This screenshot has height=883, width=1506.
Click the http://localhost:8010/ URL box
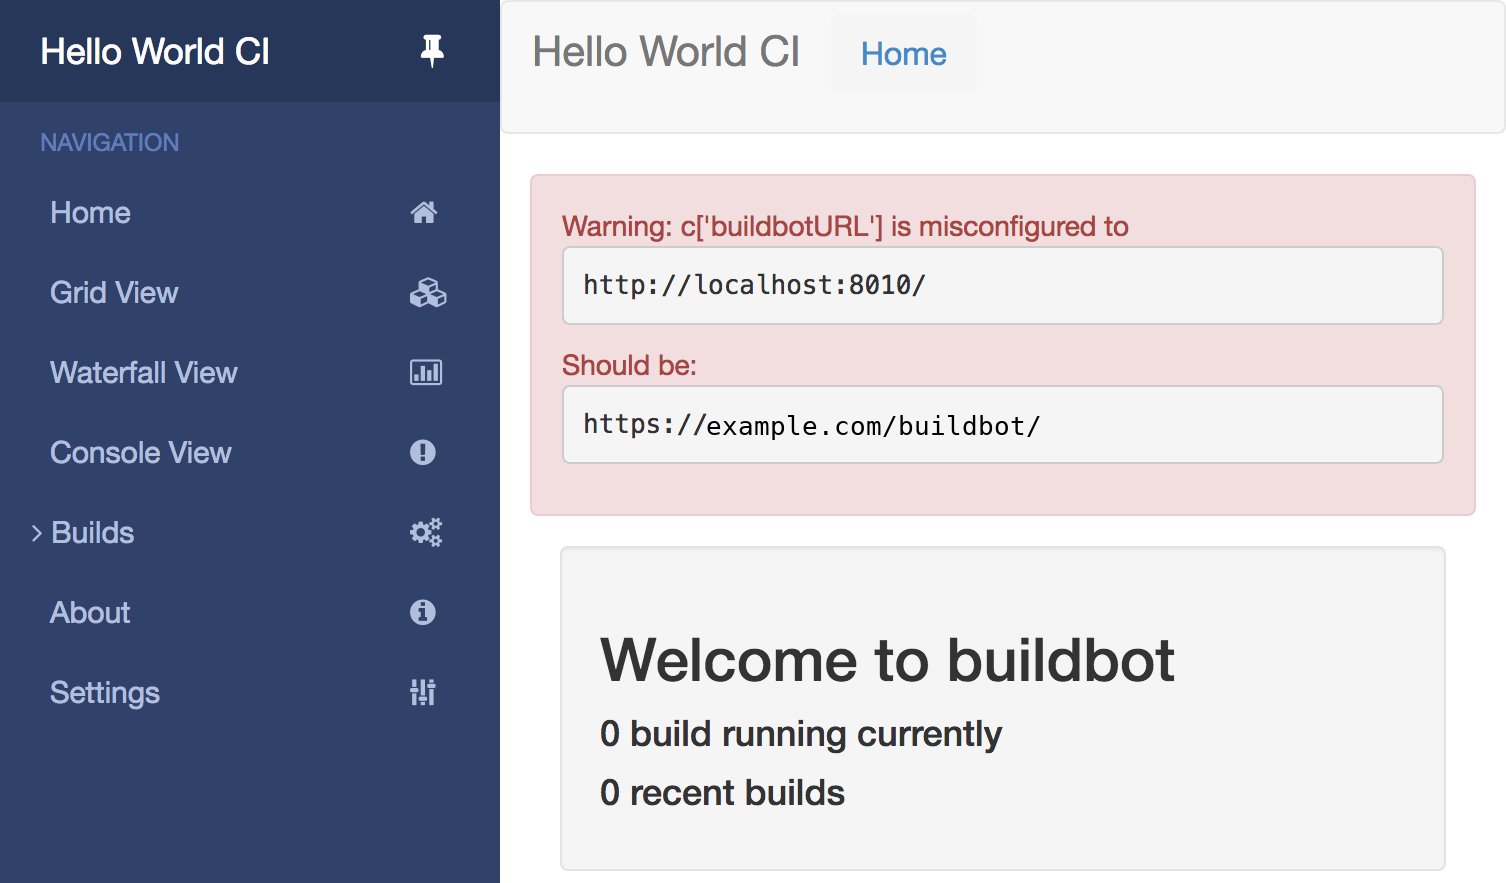click(1003, 285)
